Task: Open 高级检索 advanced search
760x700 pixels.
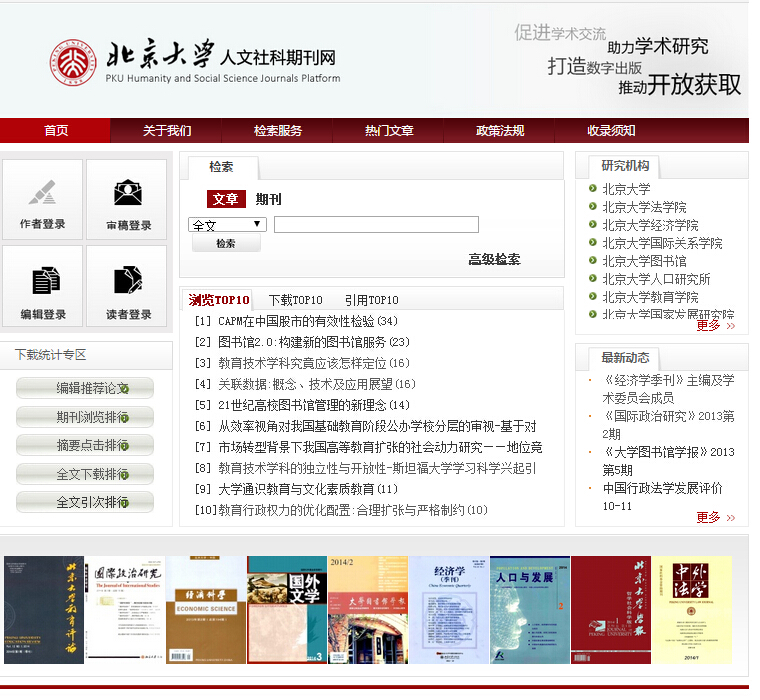Action: [x=494, y=259]
